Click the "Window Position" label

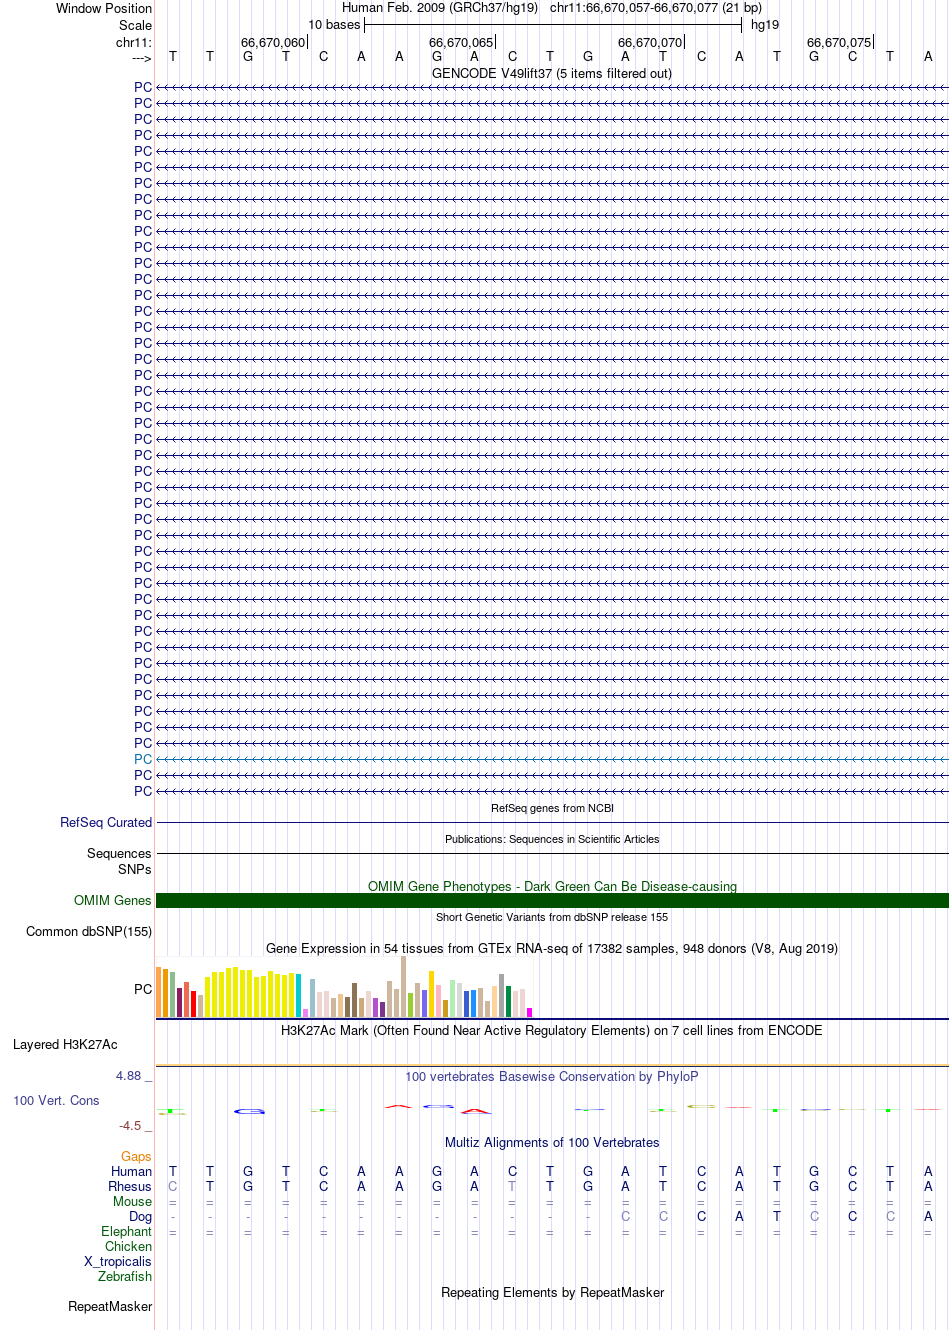pyautogui.click(x=104, y=8)
